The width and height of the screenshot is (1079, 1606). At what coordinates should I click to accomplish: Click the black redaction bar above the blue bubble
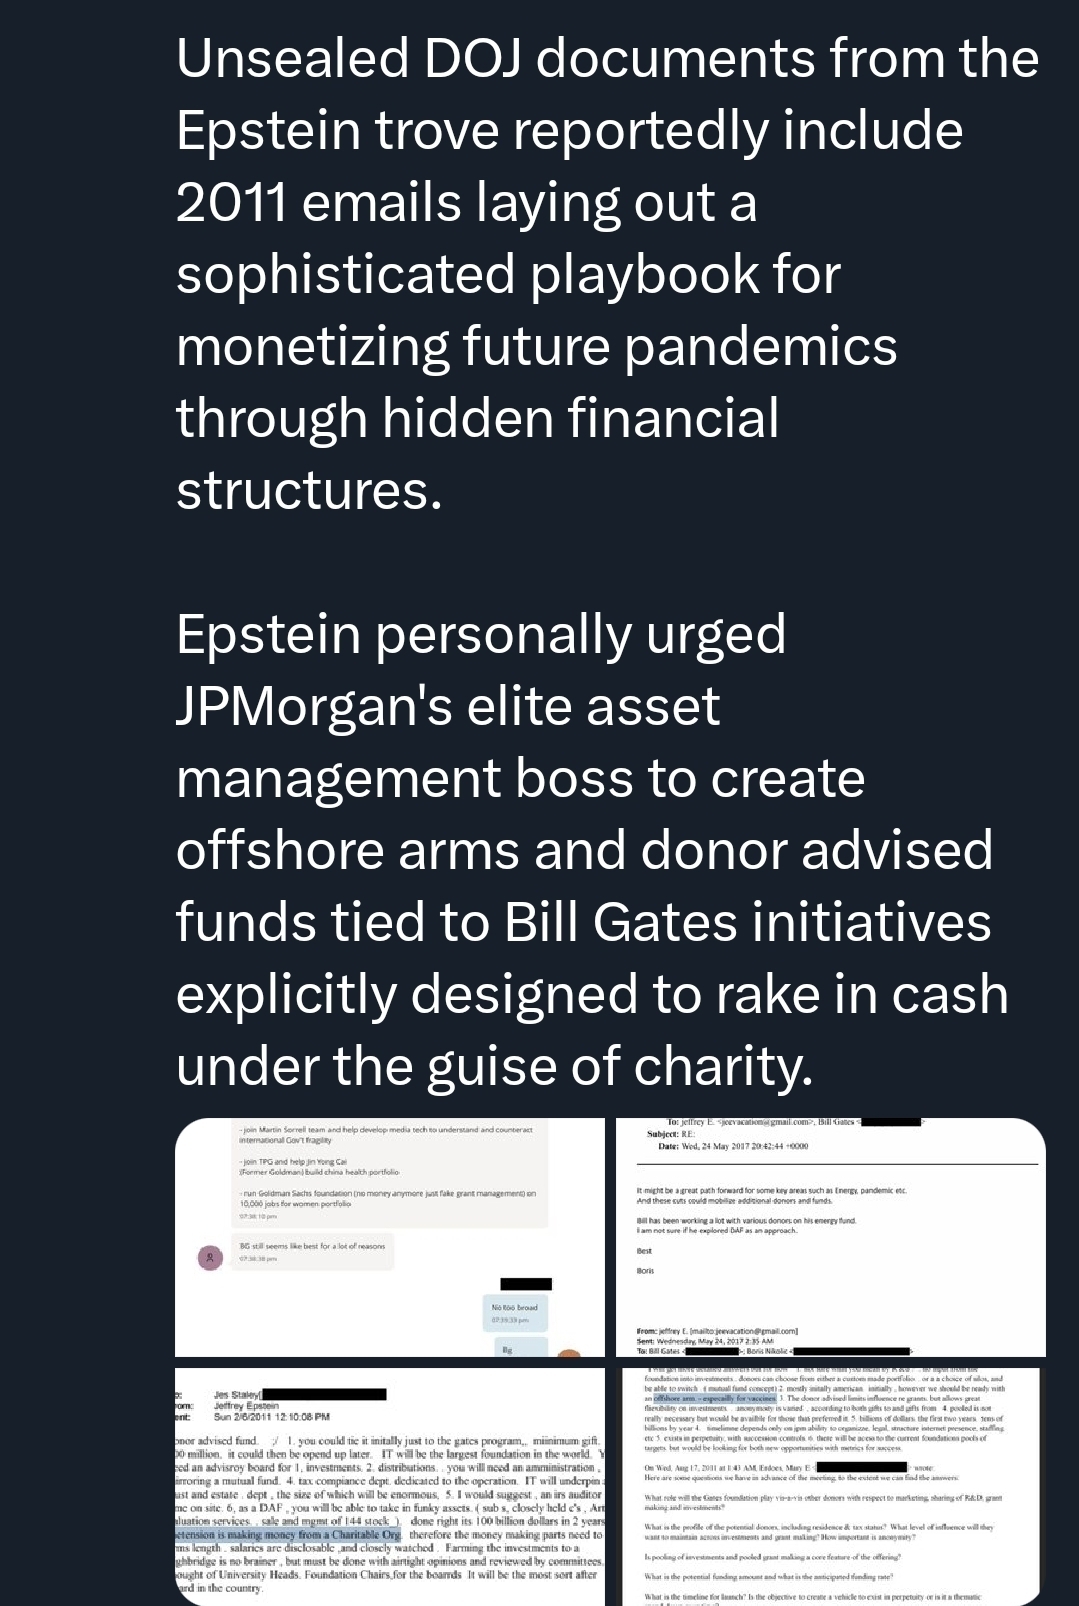pyautogui.click(x=525, y=1284)
